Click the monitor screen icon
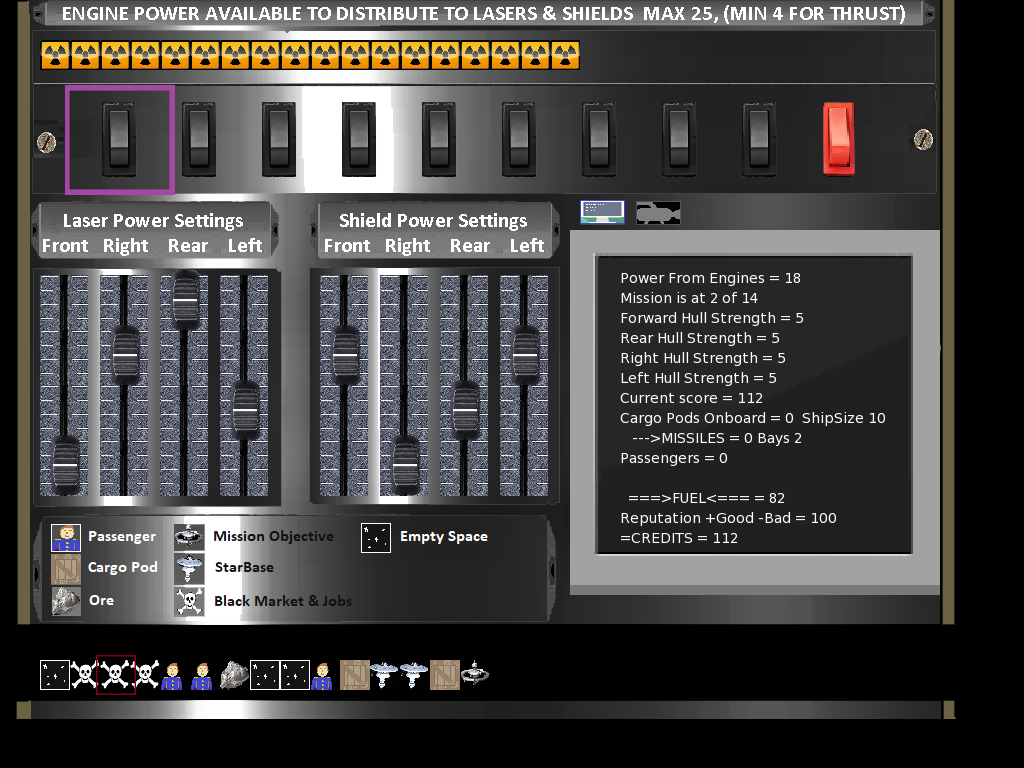The height and width of the screenshot is (768, 1024). 602,212
